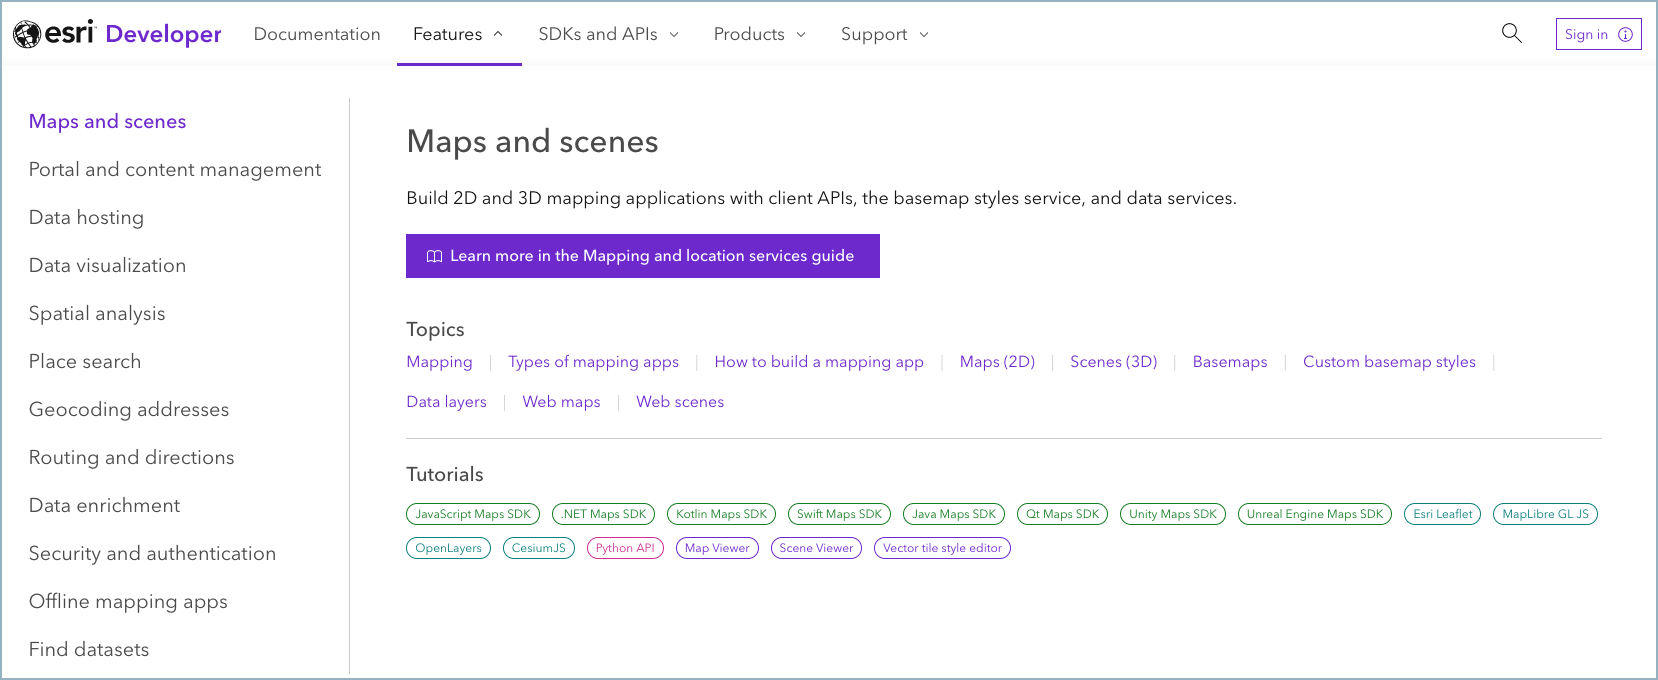Click the Sign in button

(x=1597, y=34)
